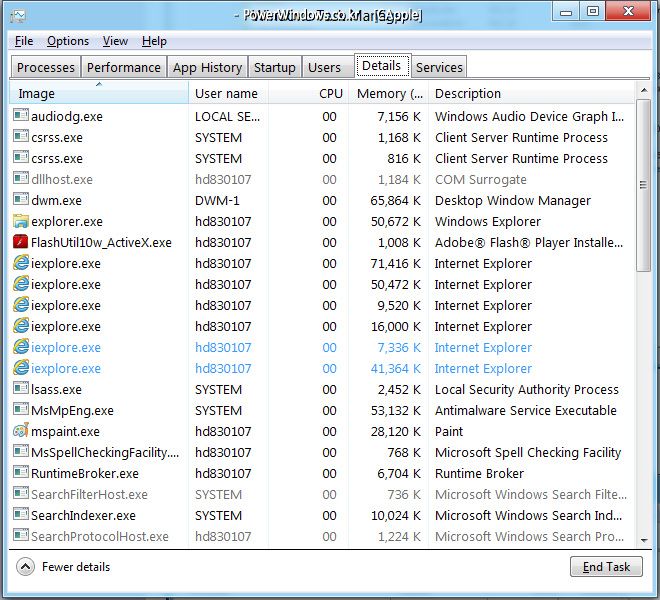Image resolution: width=660 pixels, height=600 pixels.
Task: Click the Runtime Broker description
Action: pos(479,473)
